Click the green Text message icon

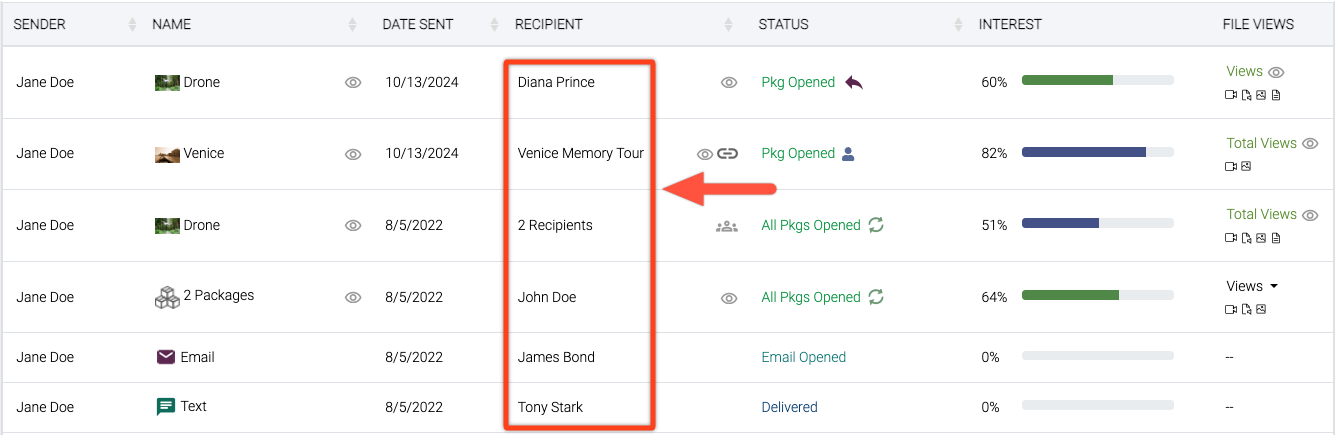166,407
